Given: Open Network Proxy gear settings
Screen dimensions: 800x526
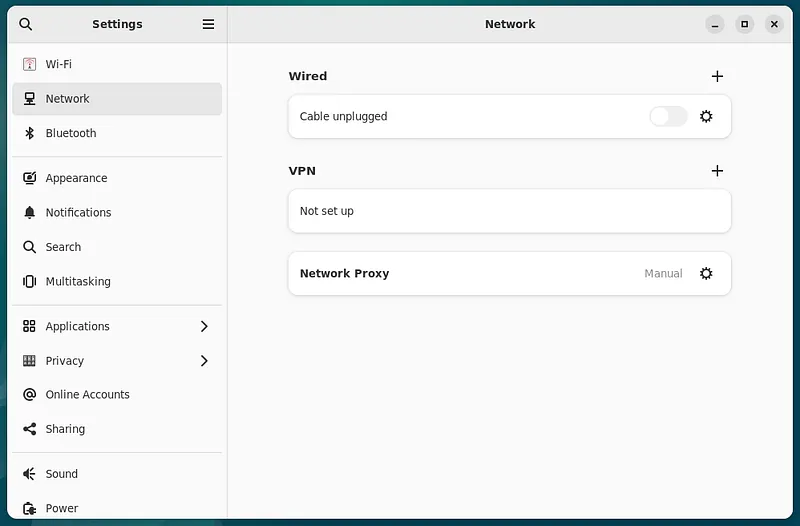Looking at the screenshot, I should click(x=706, y=273).
